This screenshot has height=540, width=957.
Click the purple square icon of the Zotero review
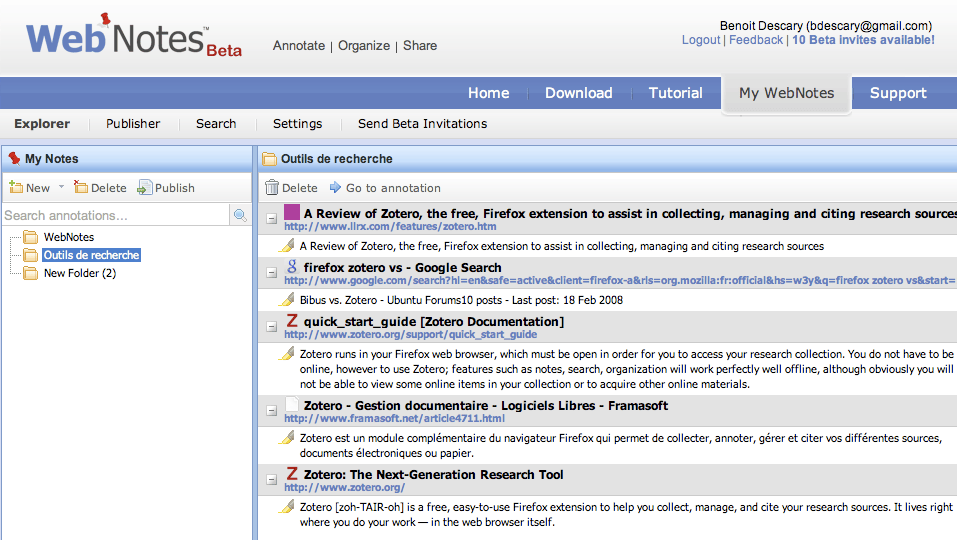click(292, 212)
